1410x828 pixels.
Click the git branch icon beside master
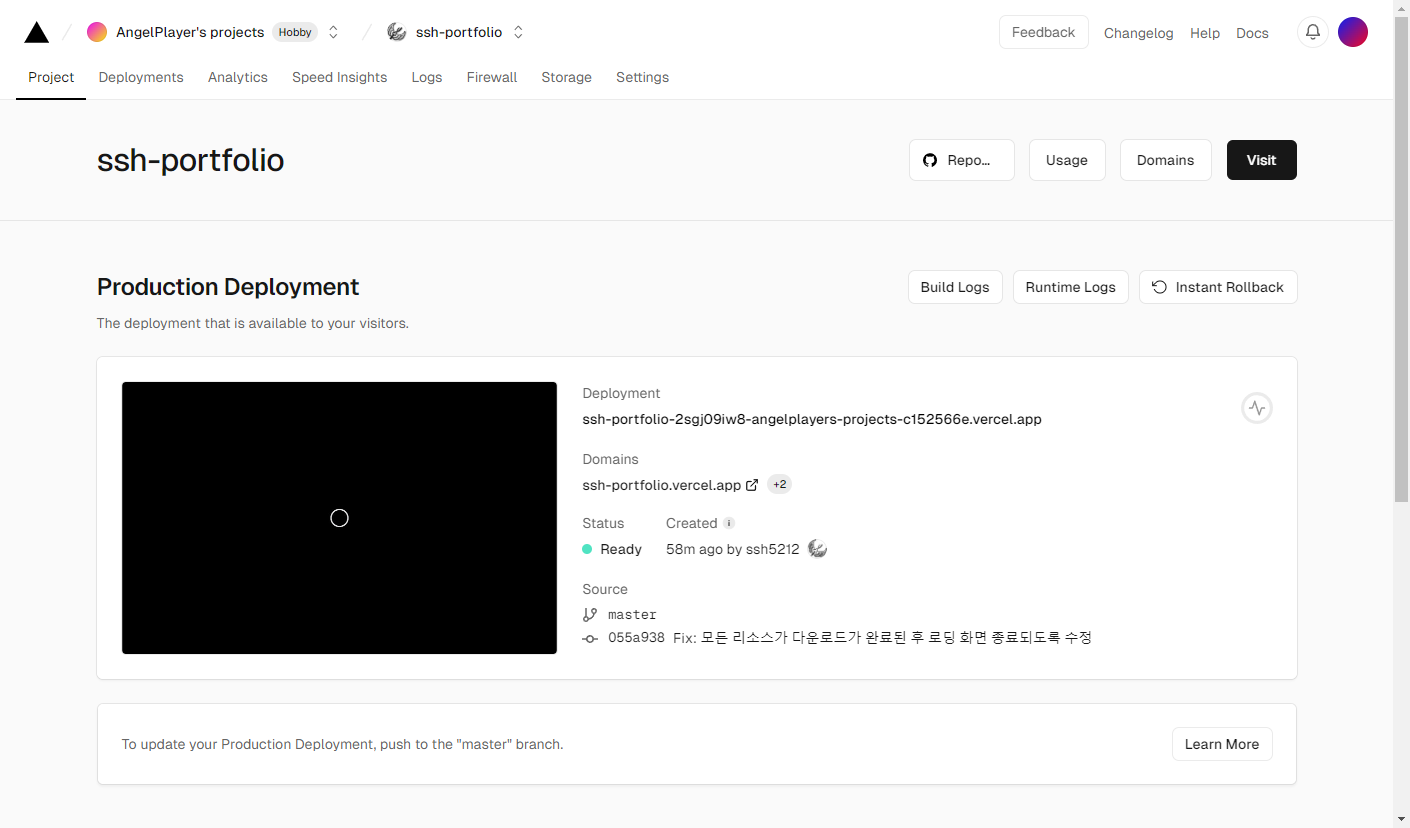[590, 614]
